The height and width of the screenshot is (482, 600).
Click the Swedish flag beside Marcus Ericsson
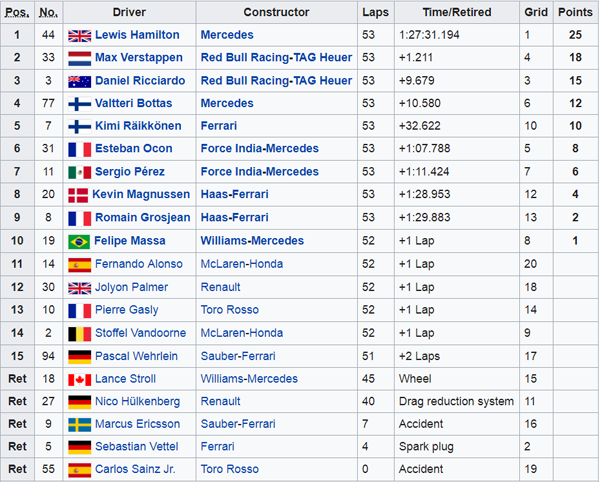80,425
